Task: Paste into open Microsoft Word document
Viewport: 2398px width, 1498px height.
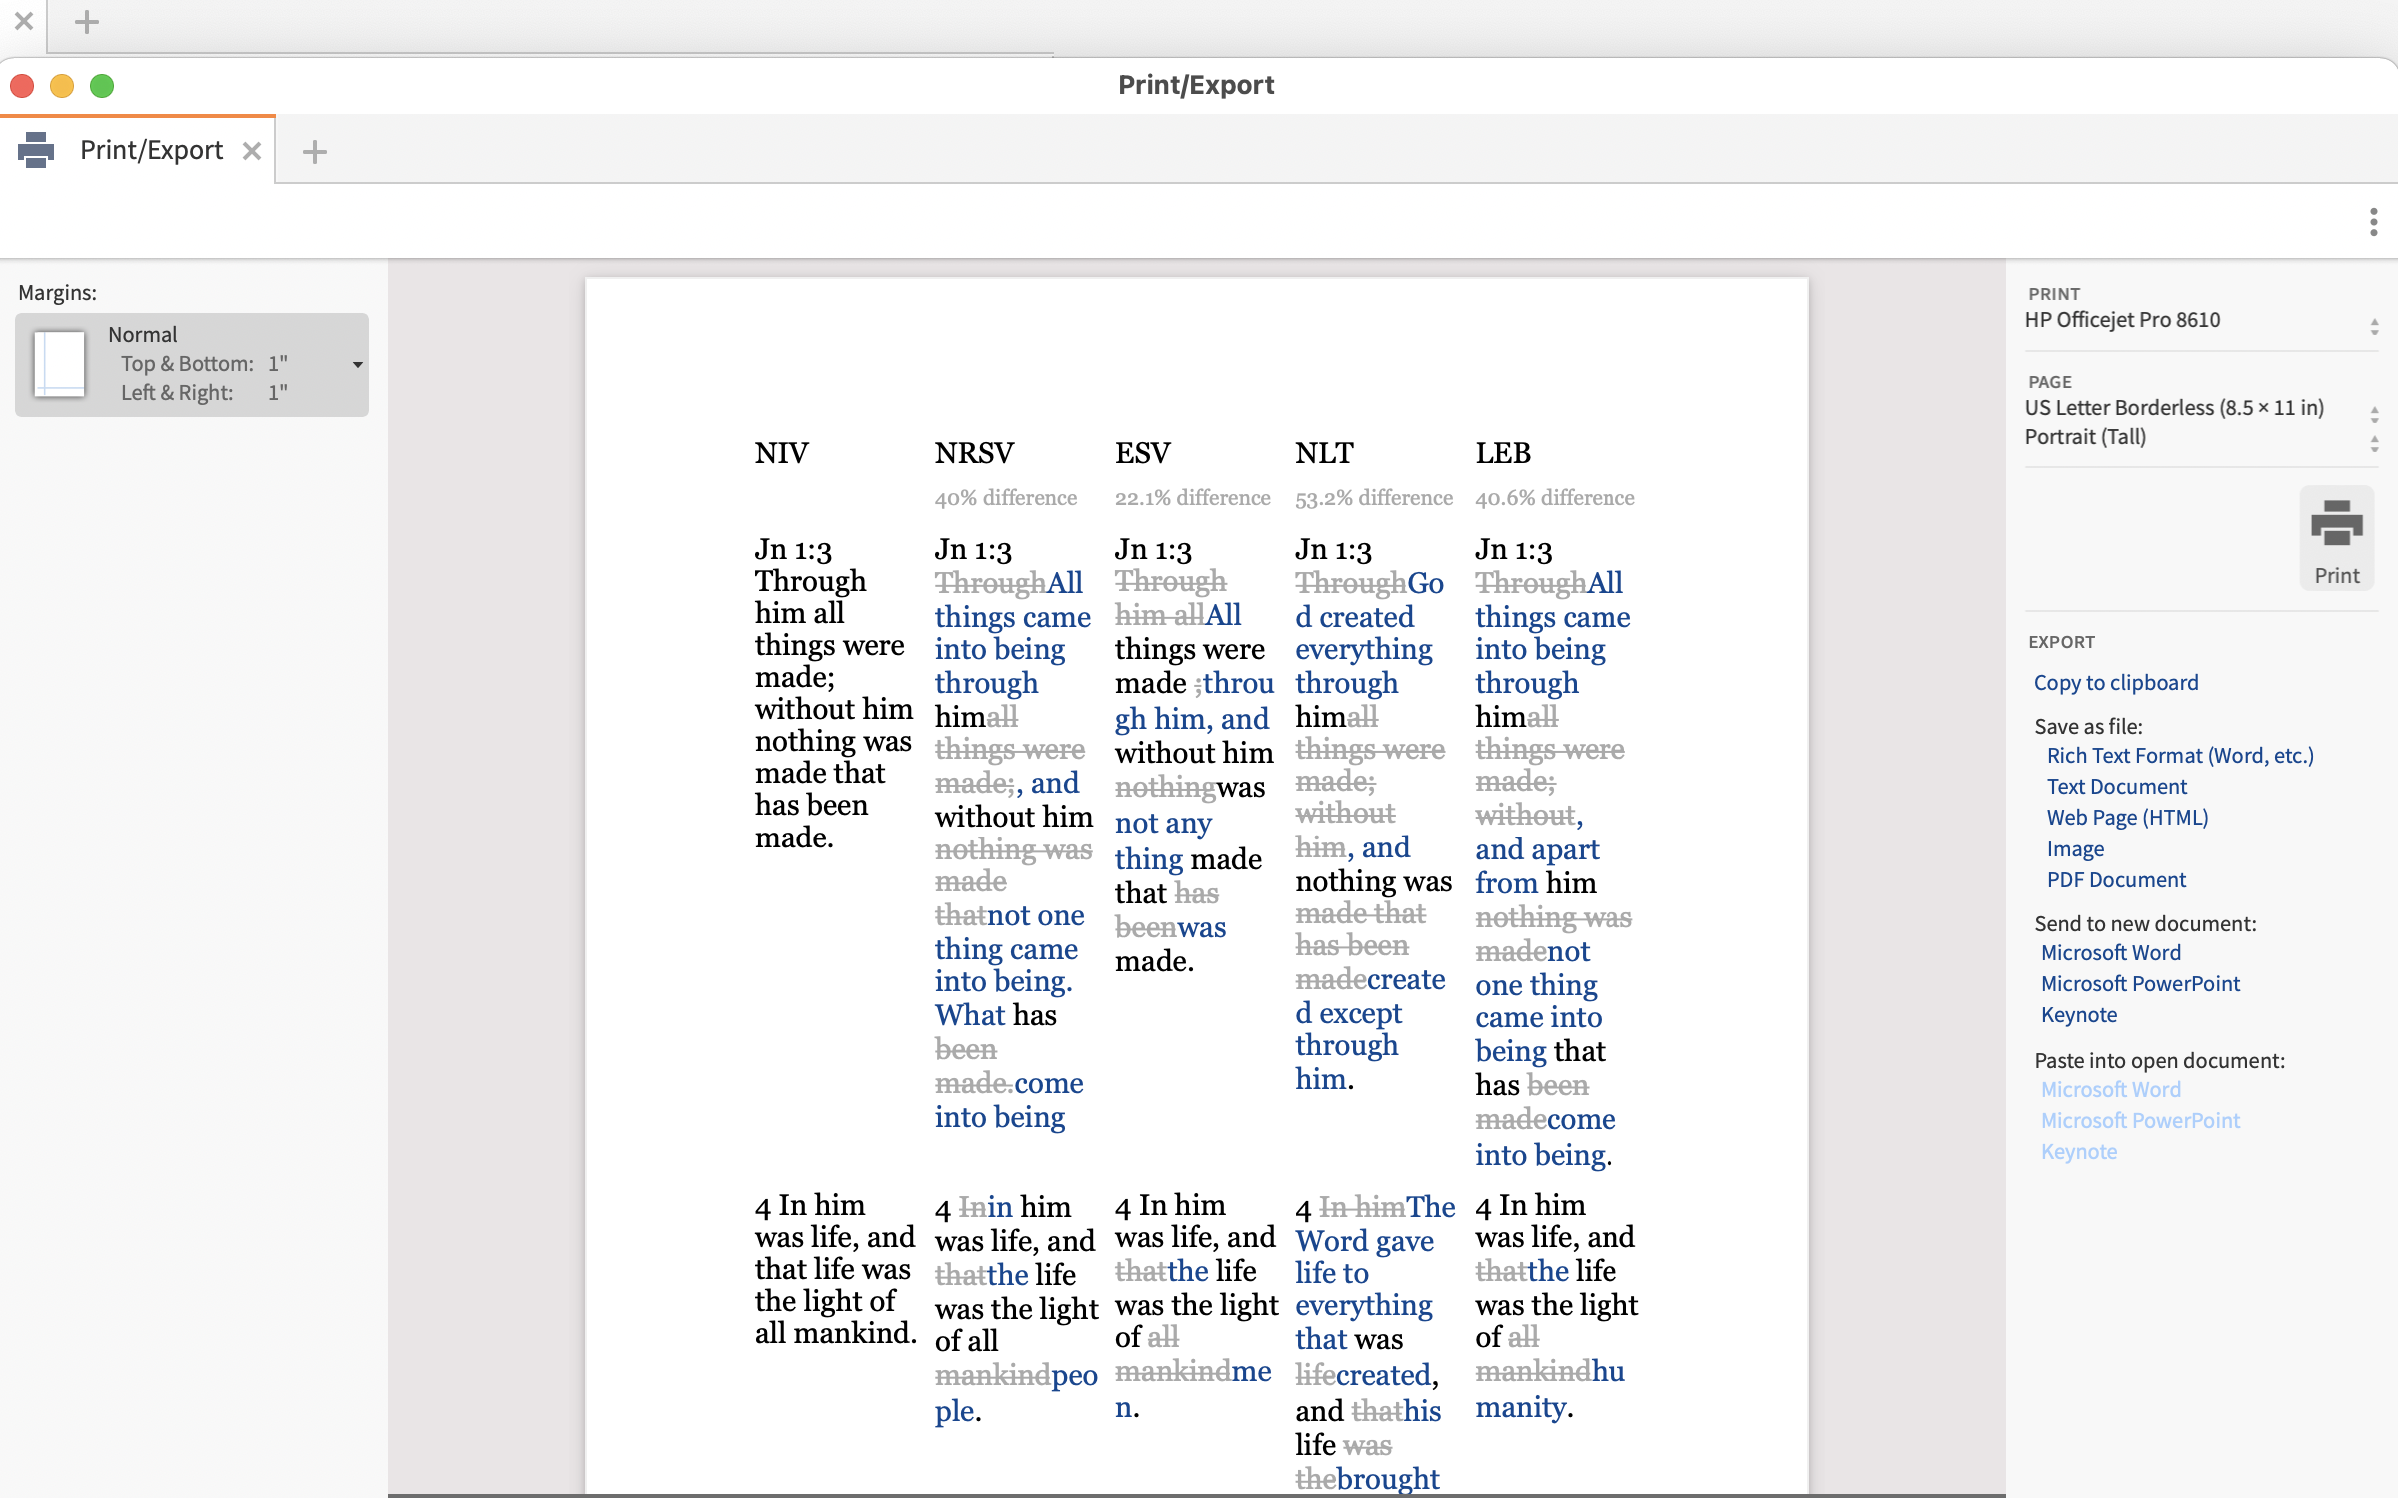Action: point(2110,1090)
